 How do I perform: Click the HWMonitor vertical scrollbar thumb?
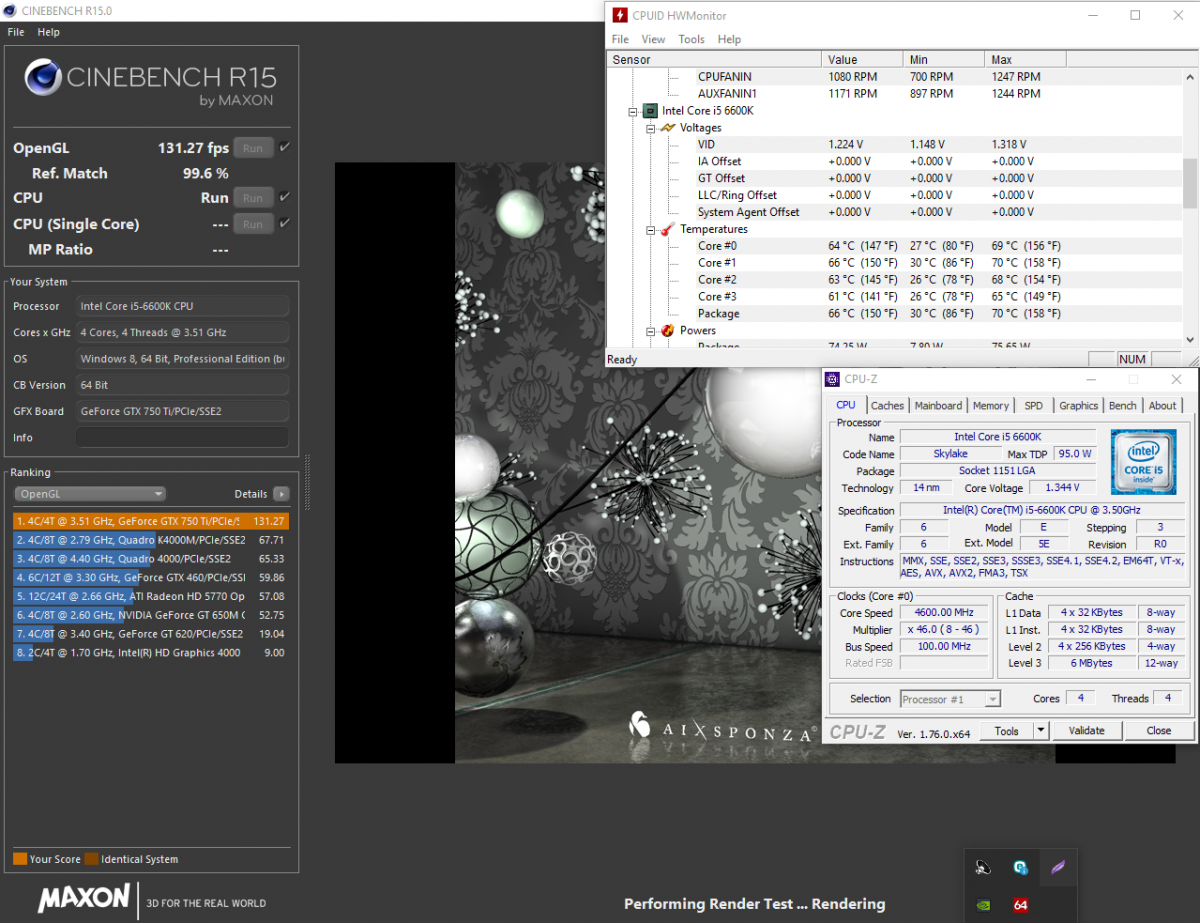tap(1190, 182)
